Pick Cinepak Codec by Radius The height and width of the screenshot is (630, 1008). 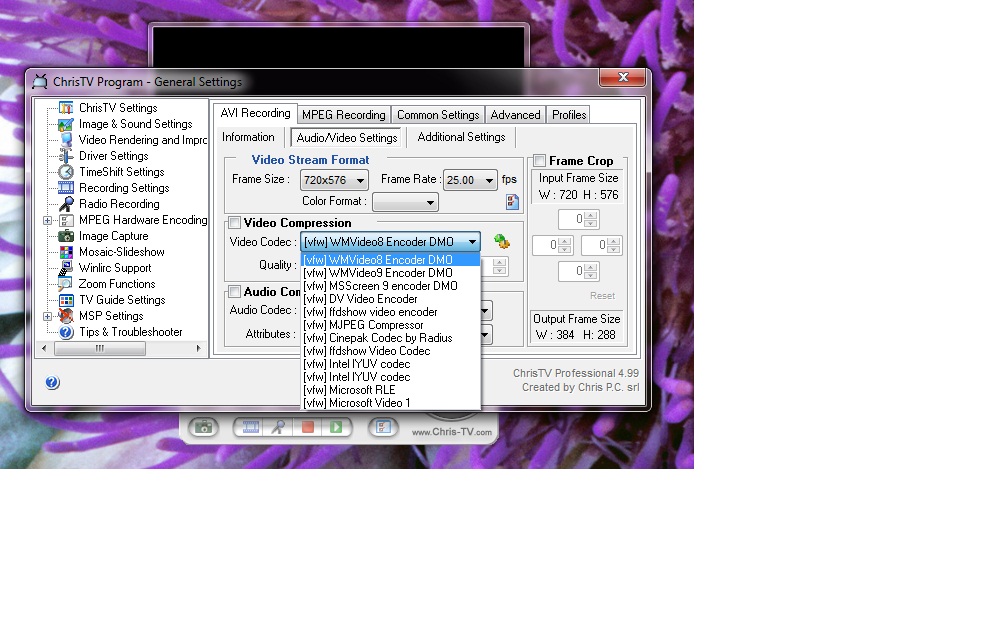tap(391, 338)
